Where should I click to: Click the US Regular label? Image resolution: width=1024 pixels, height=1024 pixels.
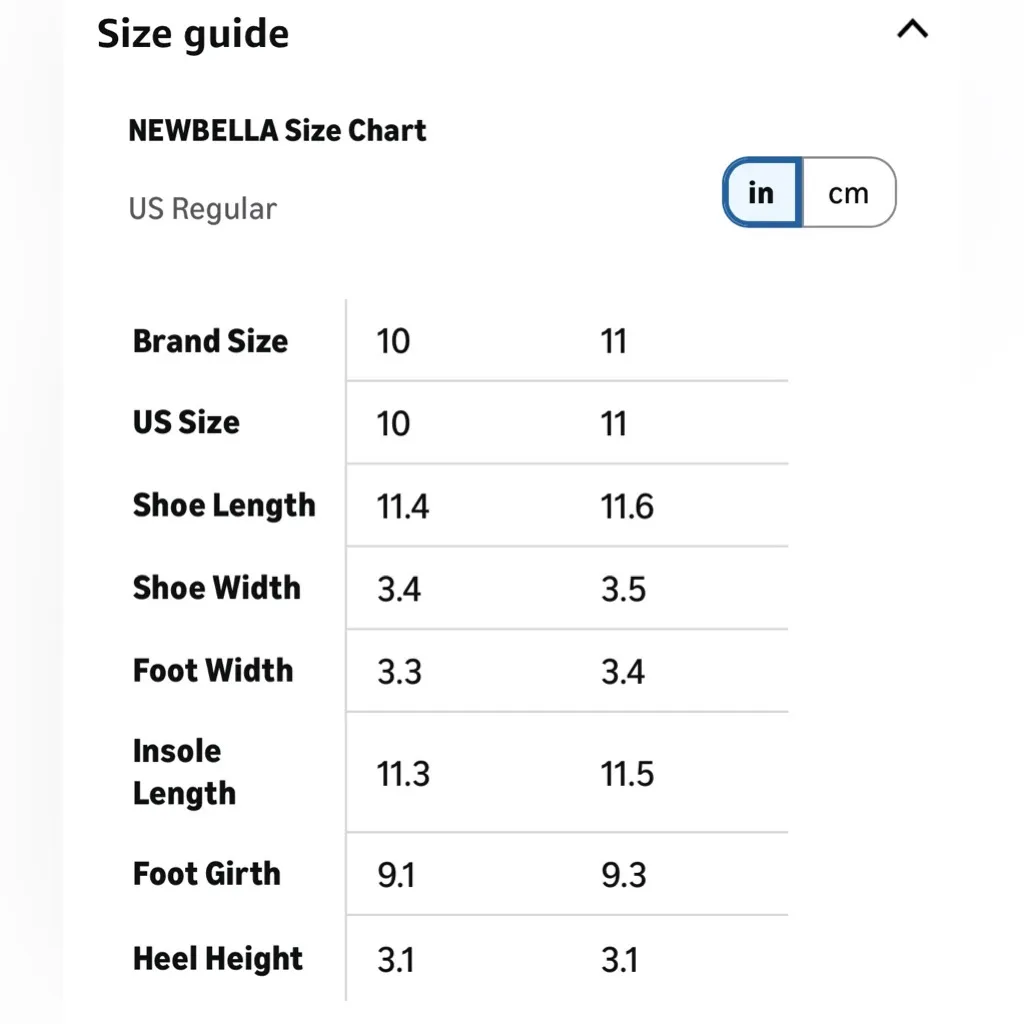click(x=203, y=208)
